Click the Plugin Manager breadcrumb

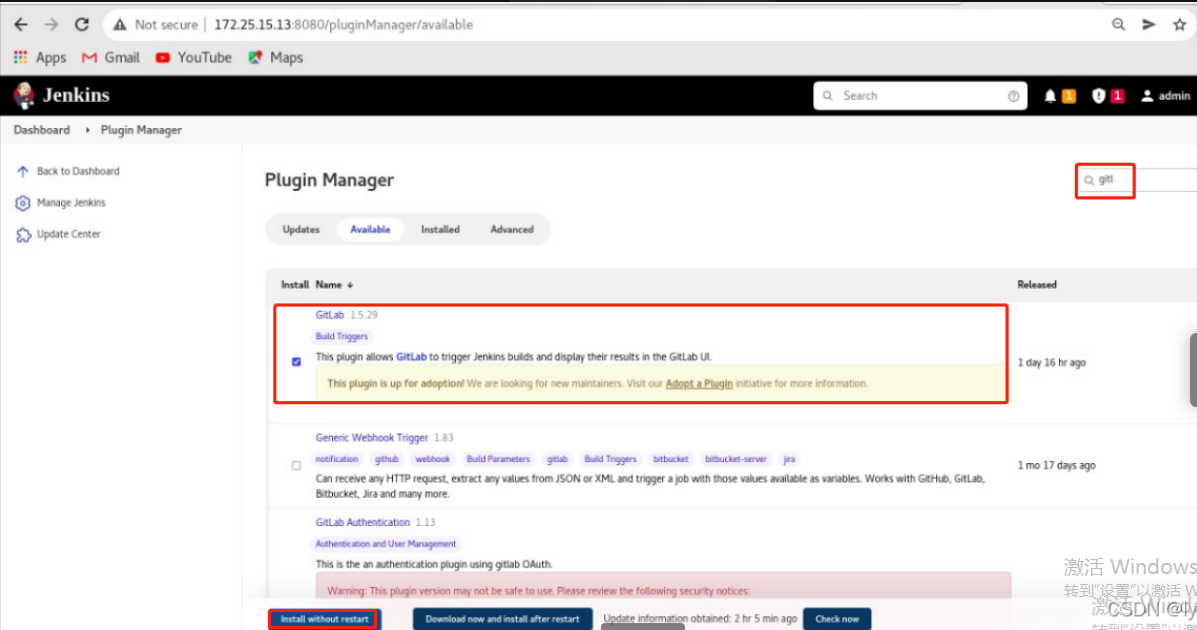pos(141,130)
